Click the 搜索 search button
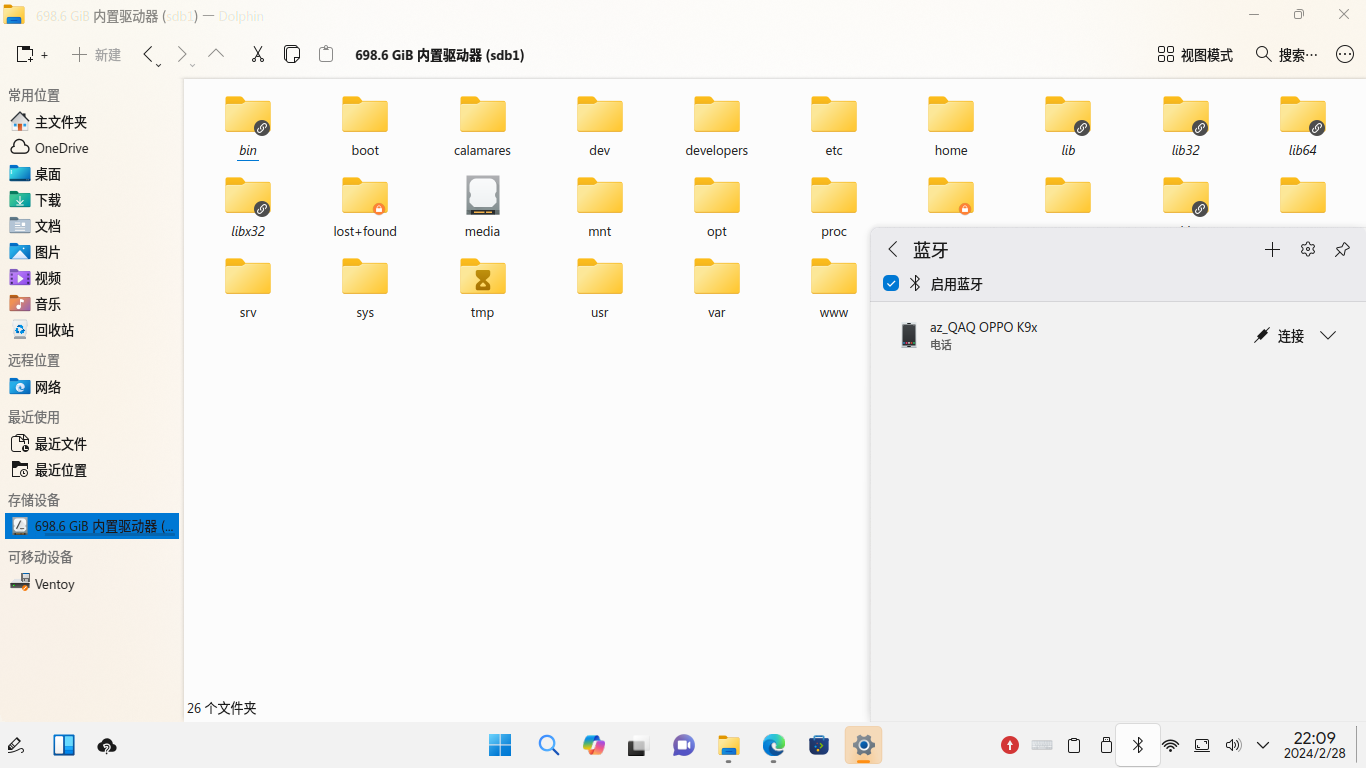Image resolution: width=1366 pixels, height=768 pixels. [1286, 55]
